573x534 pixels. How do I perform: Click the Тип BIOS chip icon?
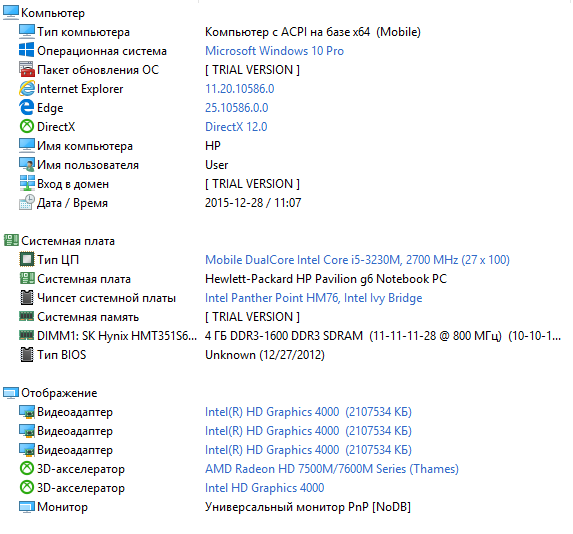click(x=27, y=355)
